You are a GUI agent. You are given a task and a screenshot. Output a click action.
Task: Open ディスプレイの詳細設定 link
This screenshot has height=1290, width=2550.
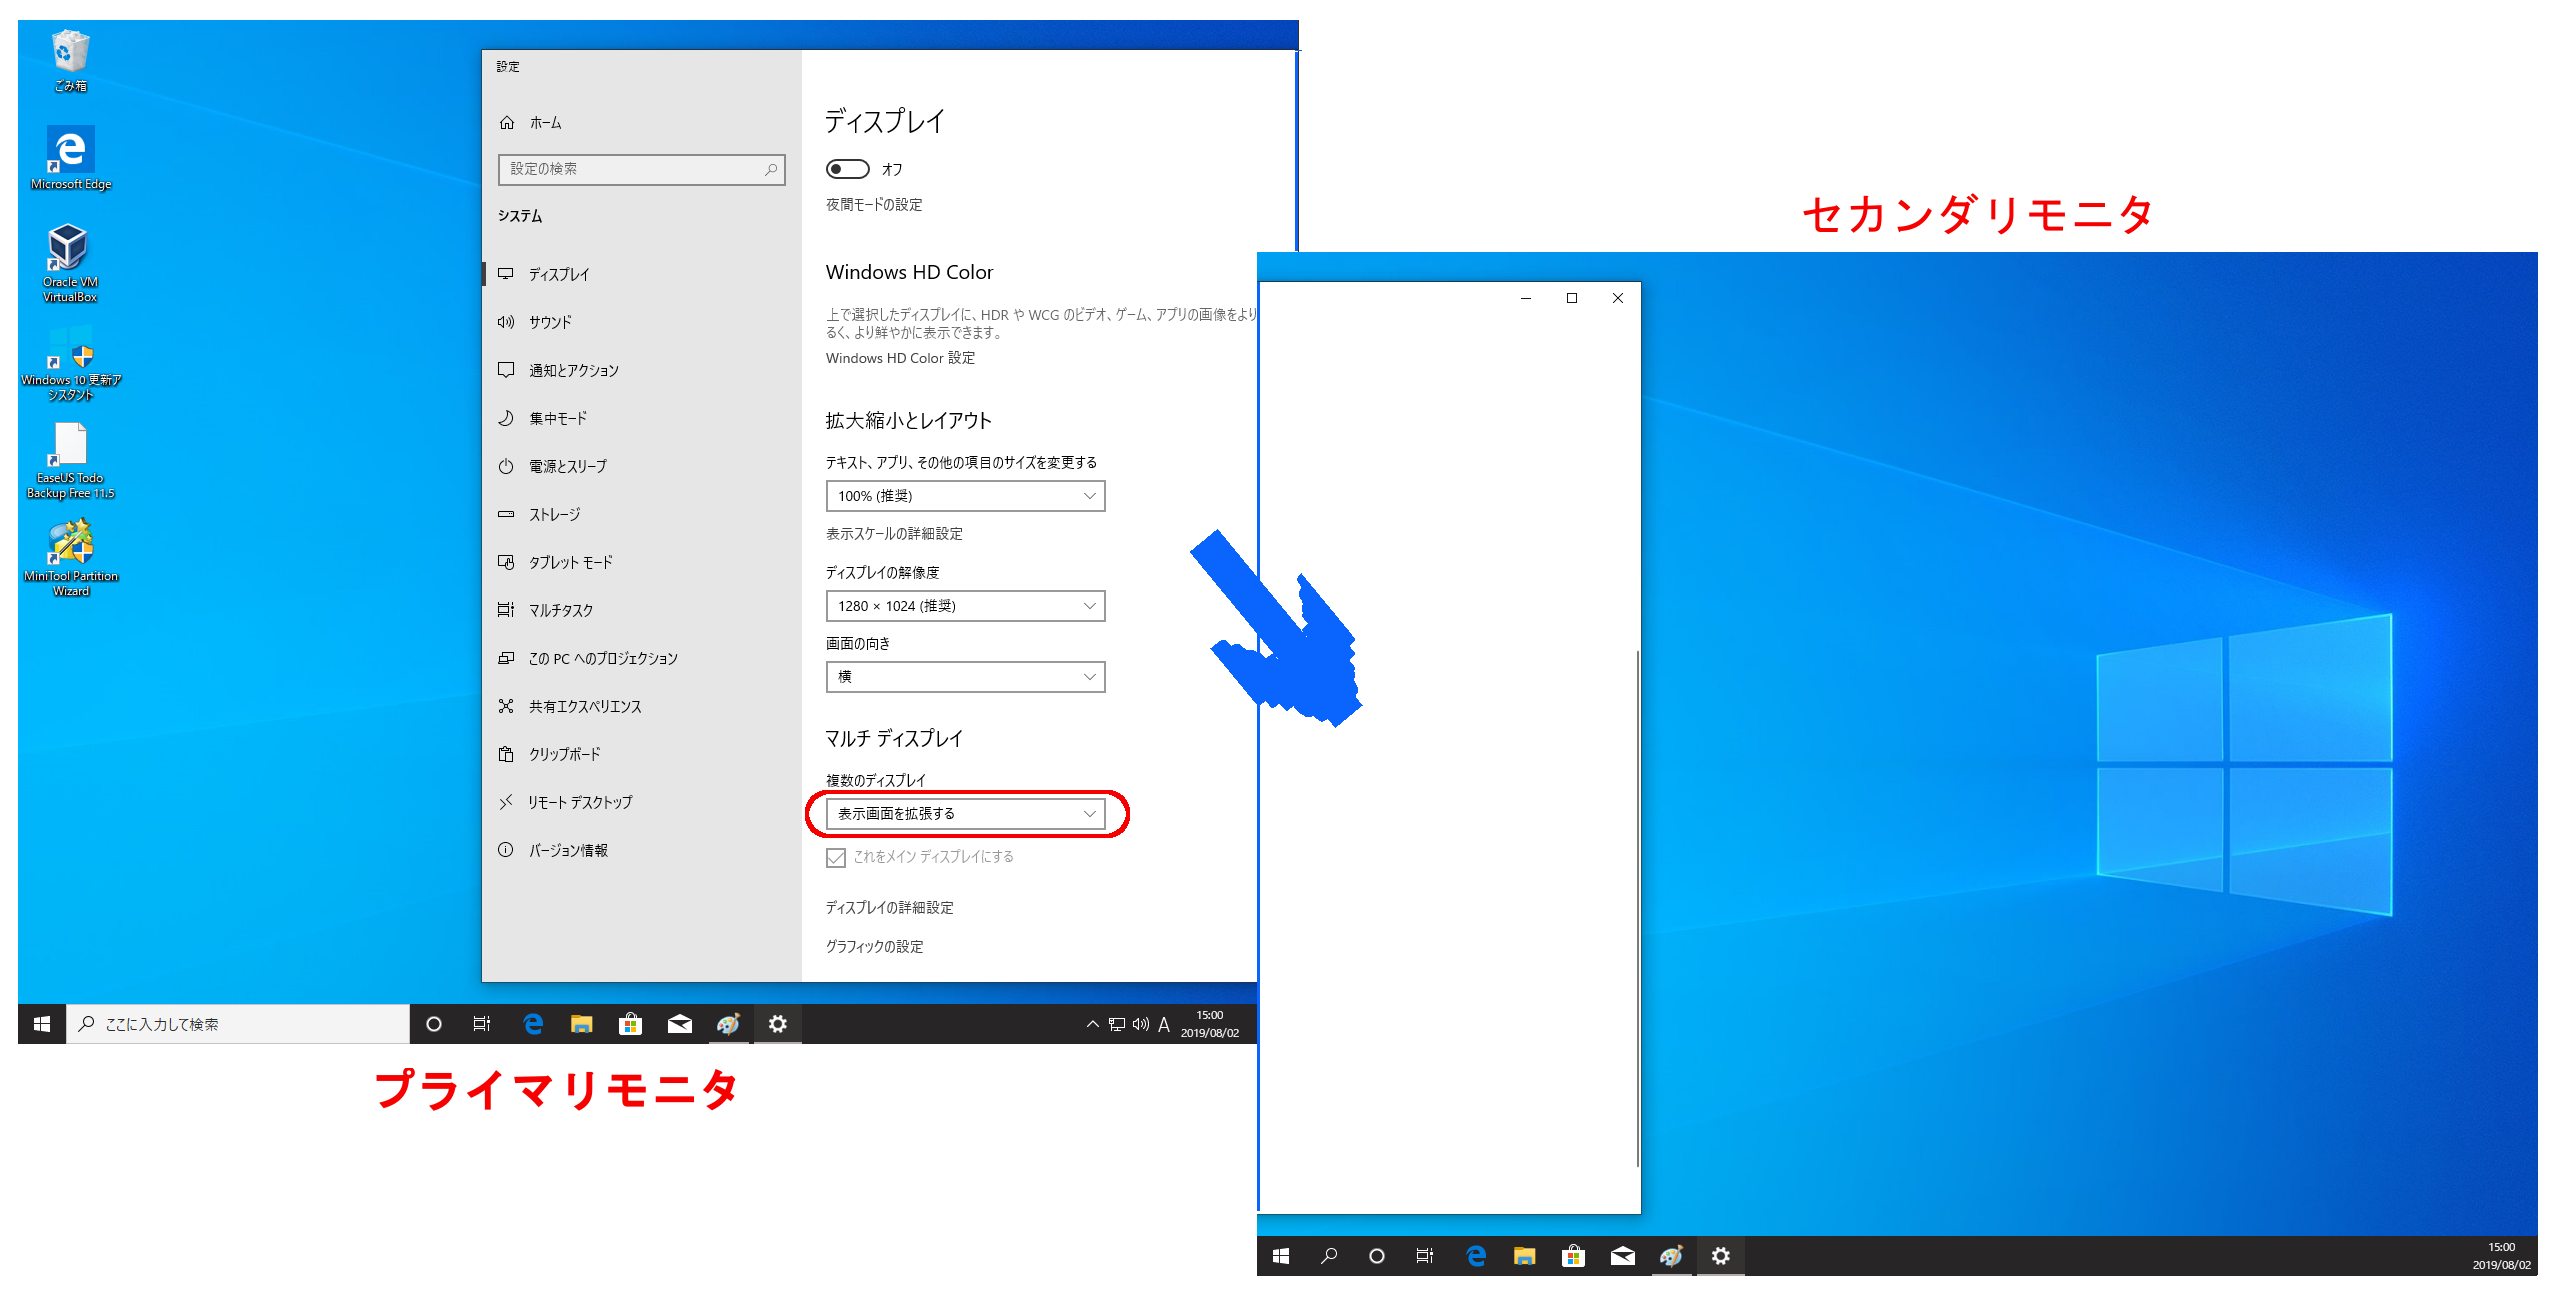[889, 908]
